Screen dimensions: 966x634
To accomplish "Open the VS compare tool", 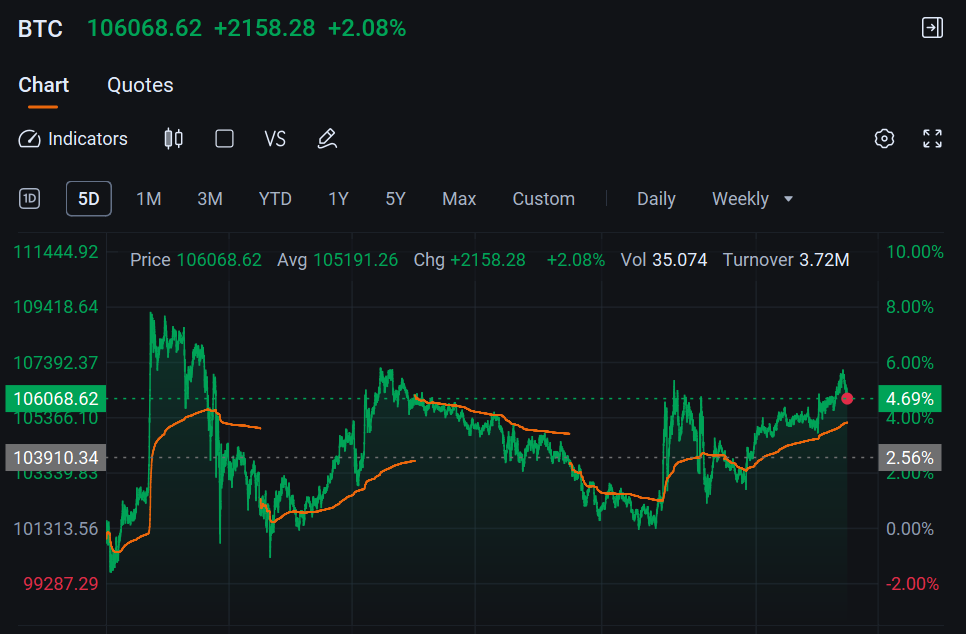I will (x=275, y=139).
